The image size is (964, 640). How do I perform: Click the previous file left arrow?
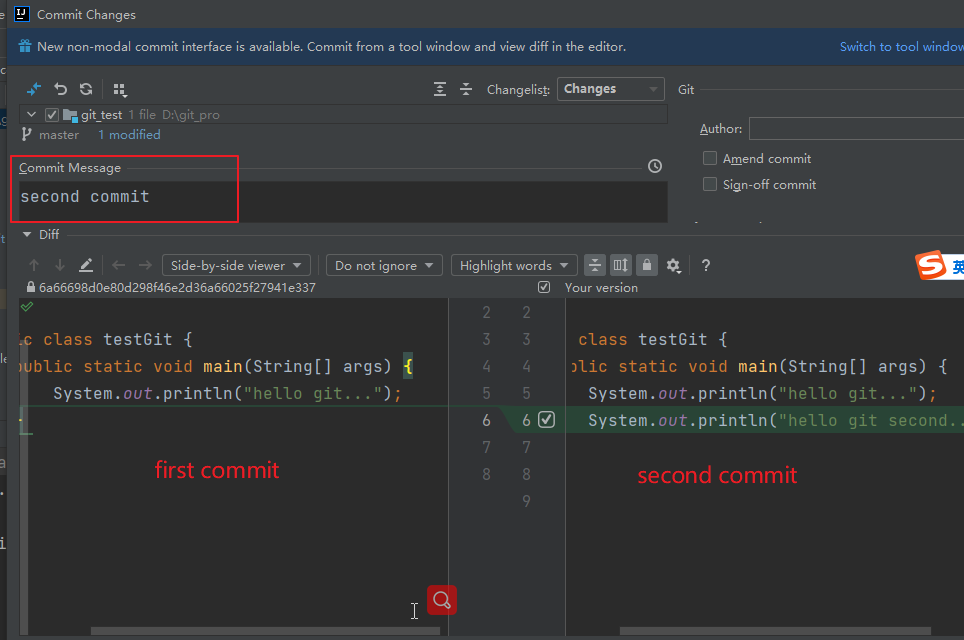pos(119,265)
